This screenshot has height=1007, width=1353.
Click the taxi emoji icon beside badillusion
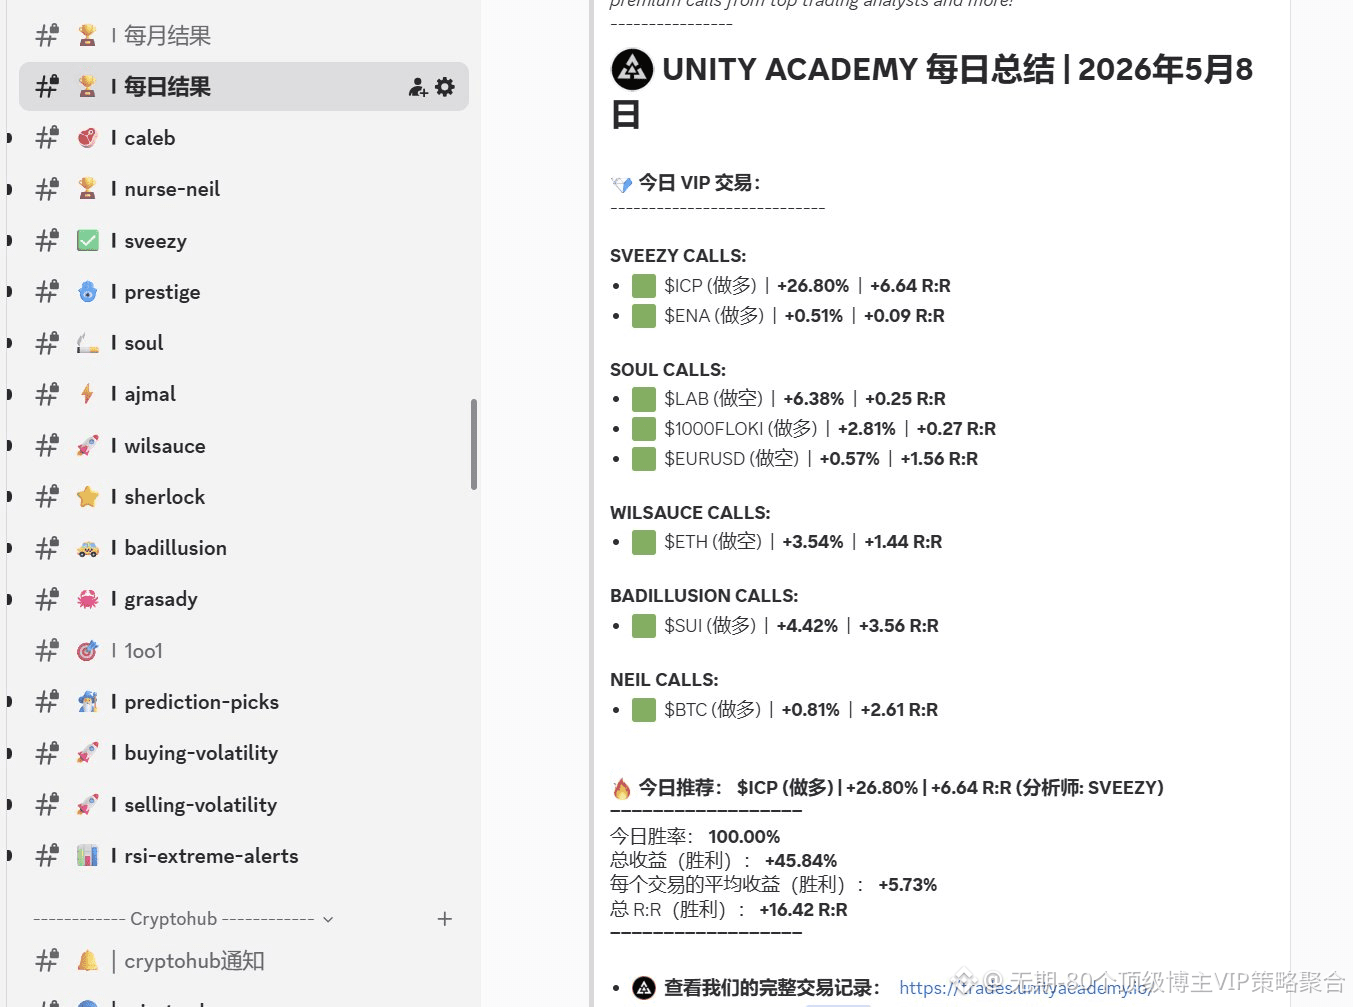coord(88,548)
